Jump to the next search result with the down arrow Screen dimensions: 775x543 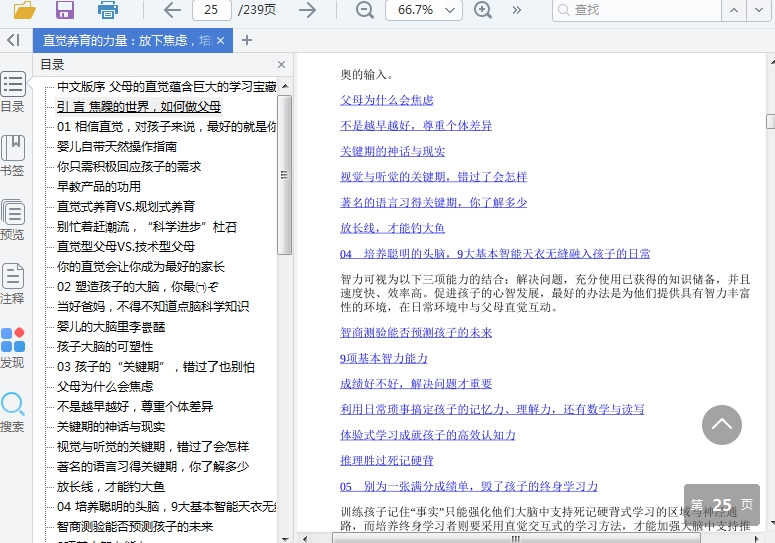click(x=759, y=10)
